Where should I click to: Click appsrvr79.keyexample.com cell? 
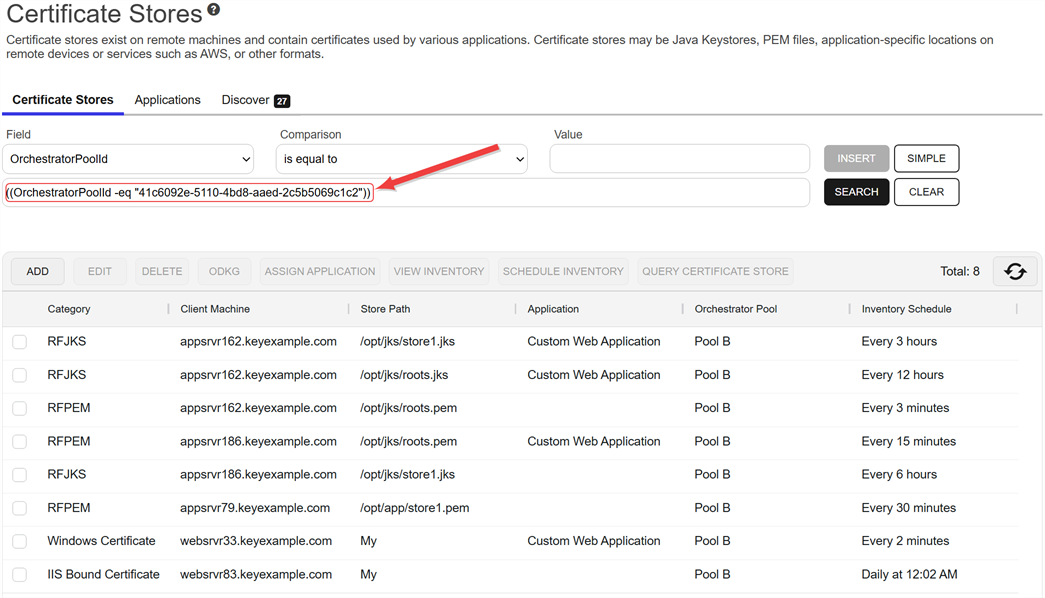pos(255,508)
